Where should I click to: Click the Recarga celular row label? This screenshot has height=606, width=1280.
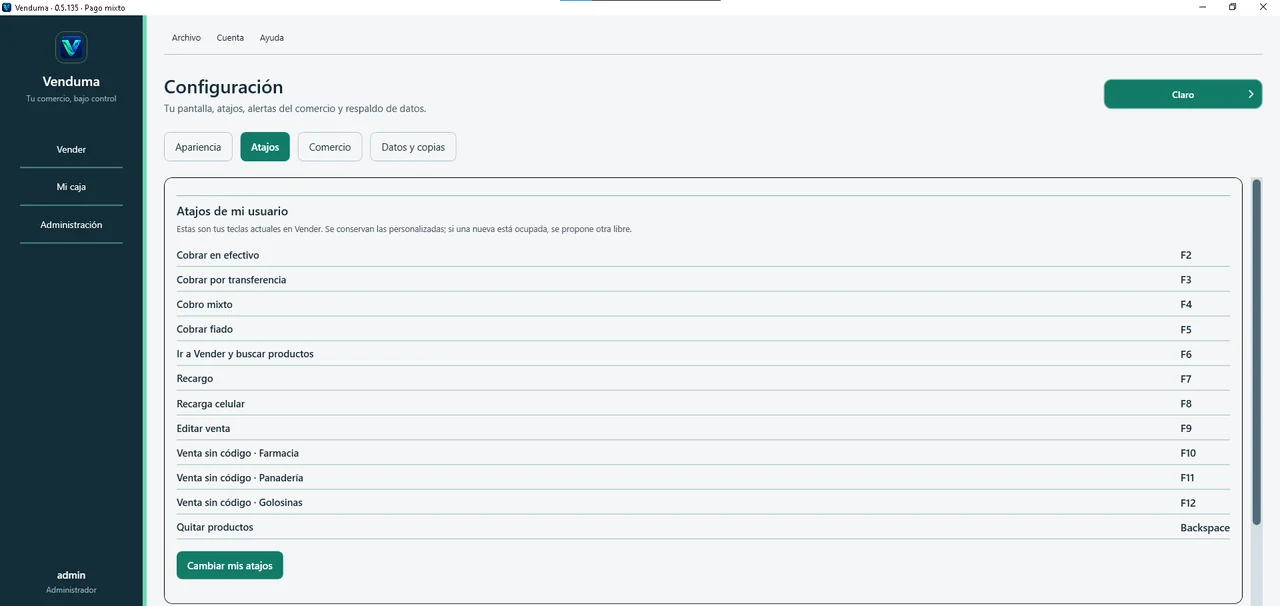pos(211,404)
